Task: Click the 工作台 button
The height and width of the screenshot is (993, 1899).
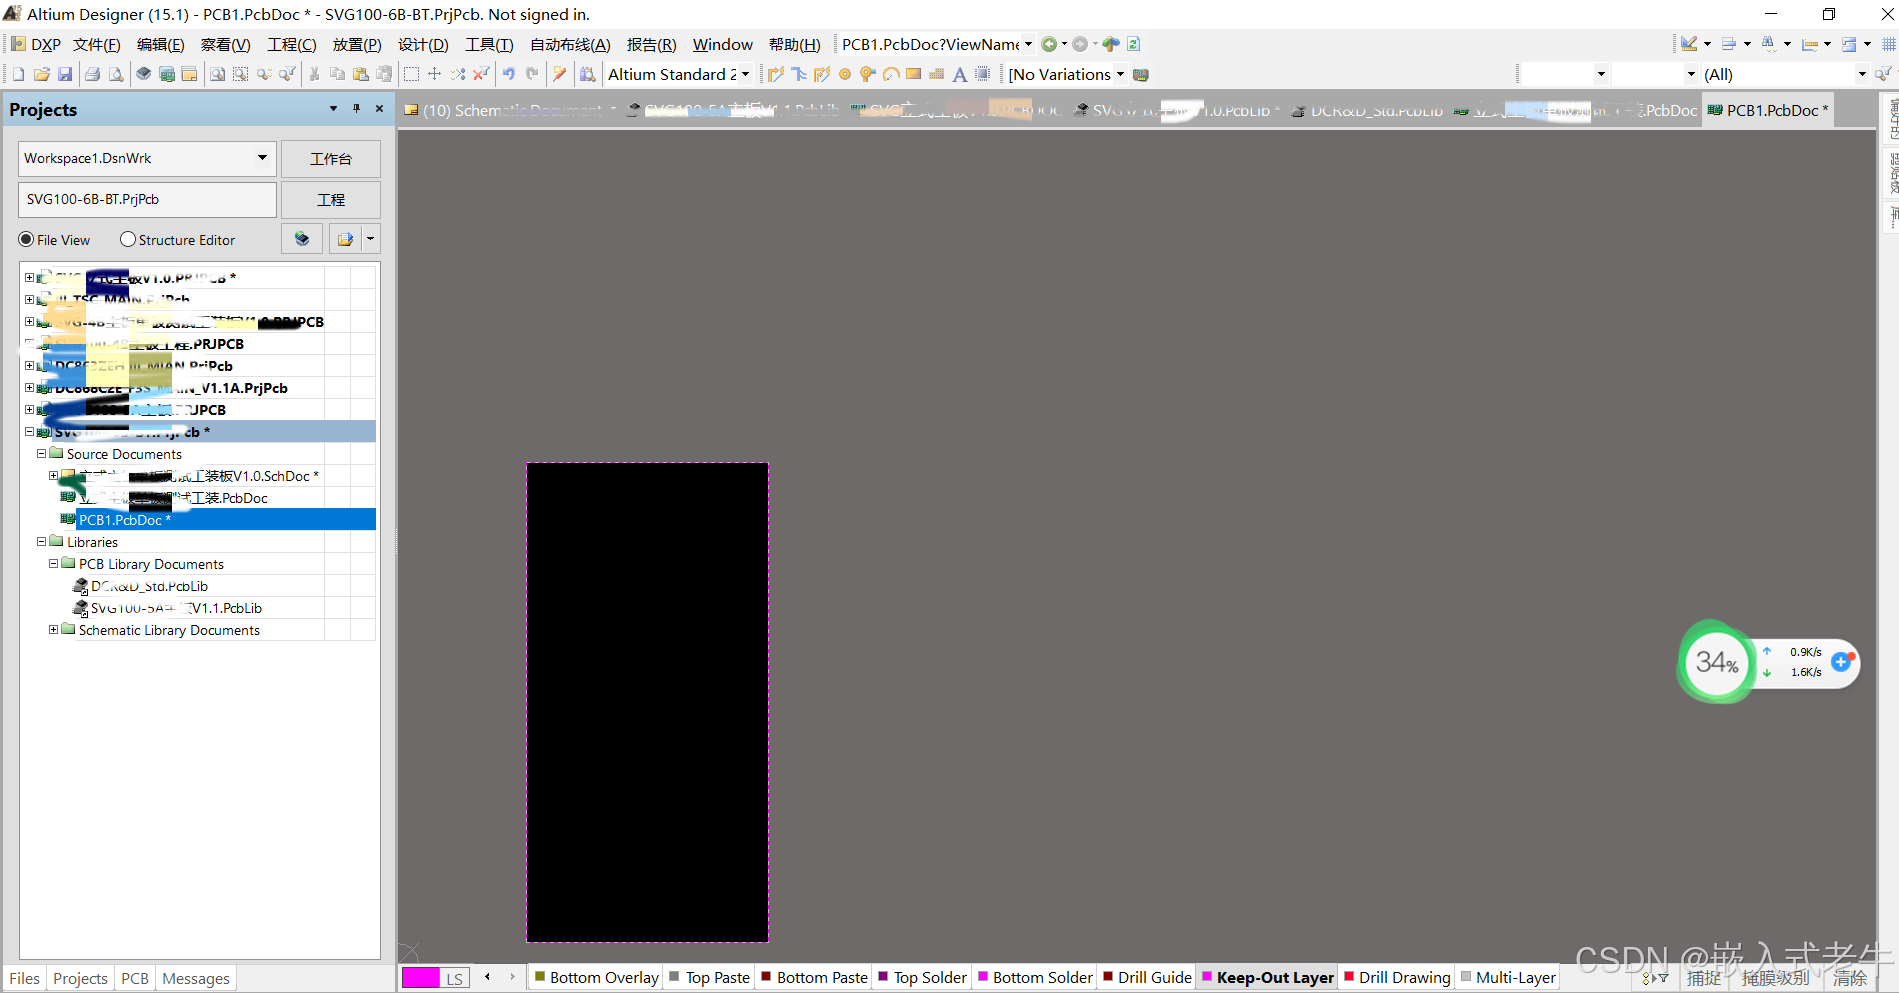Action: click(330, 159)
